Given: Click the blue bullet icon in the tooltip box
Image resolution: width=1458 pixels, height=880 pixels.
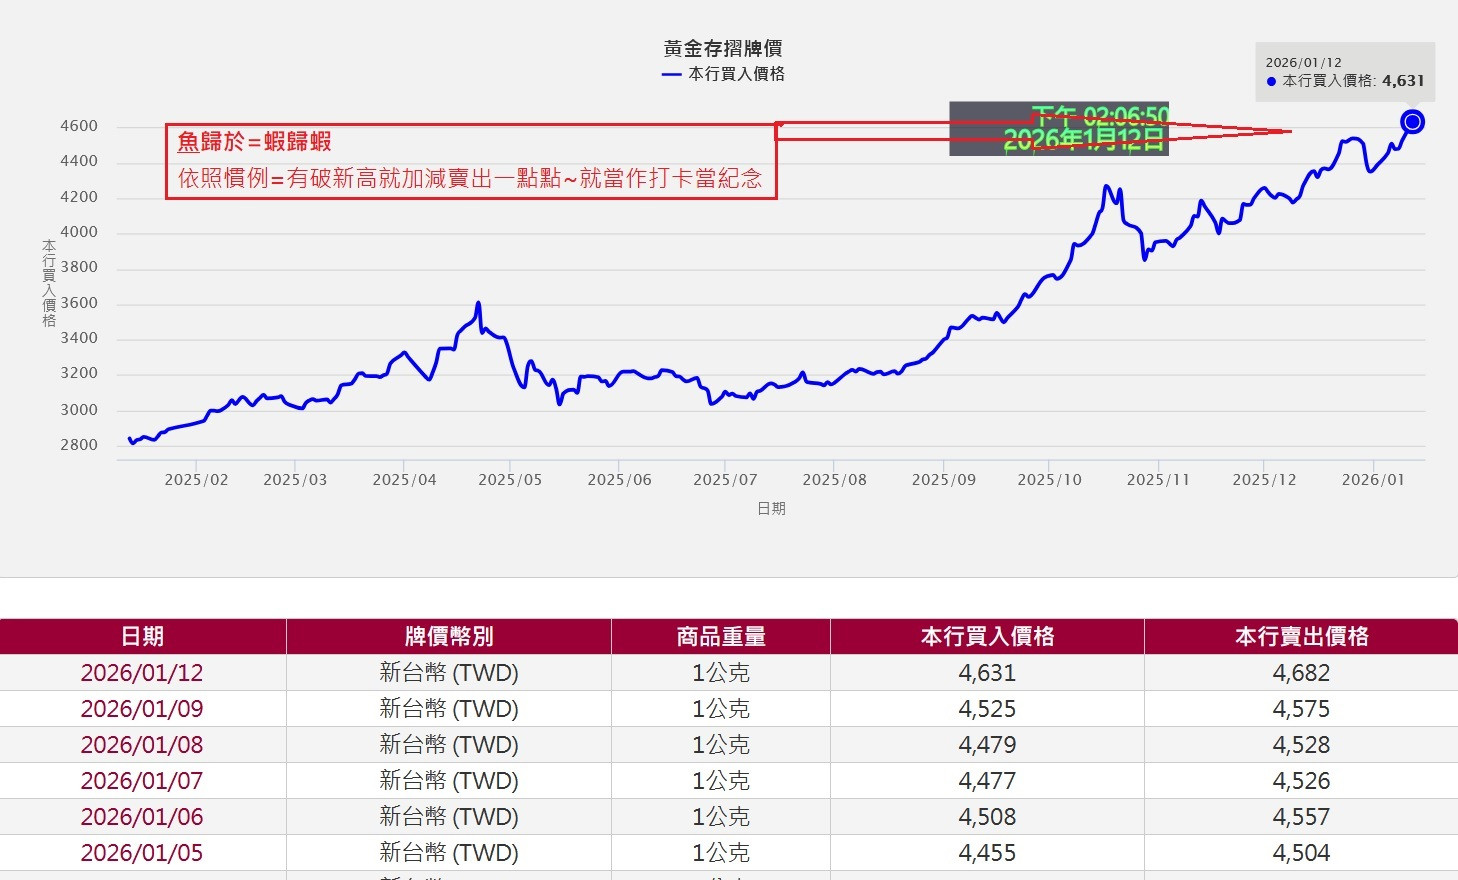Looking at the screenshot, I should (1272, 79).
